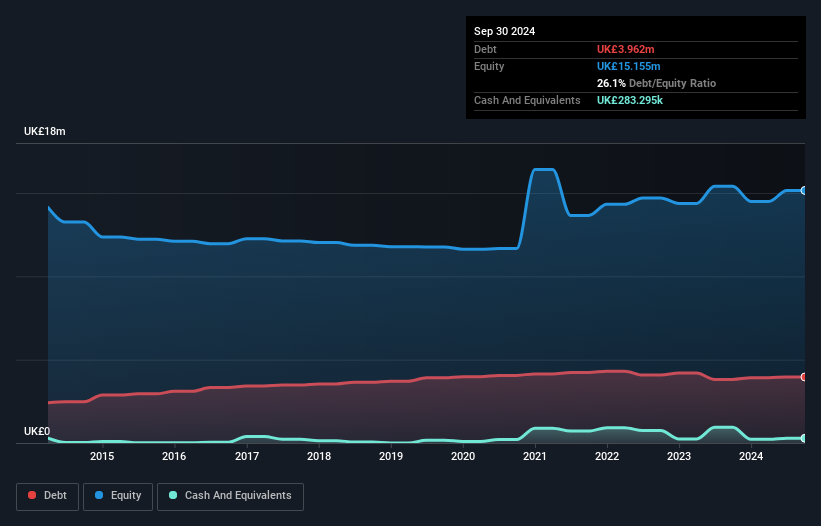Select the 2024 x-axis label
The image size is (821, 526).
pyautogui.click(x=751, y=456)
